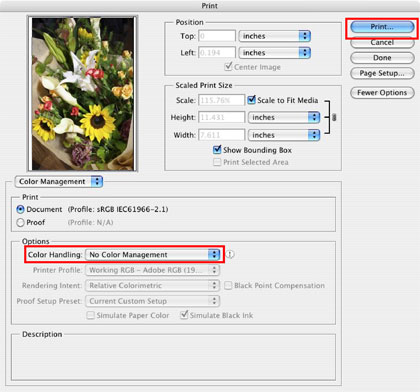Click the Scale percentage field
The image size is (420, 392).
(222, 100)
